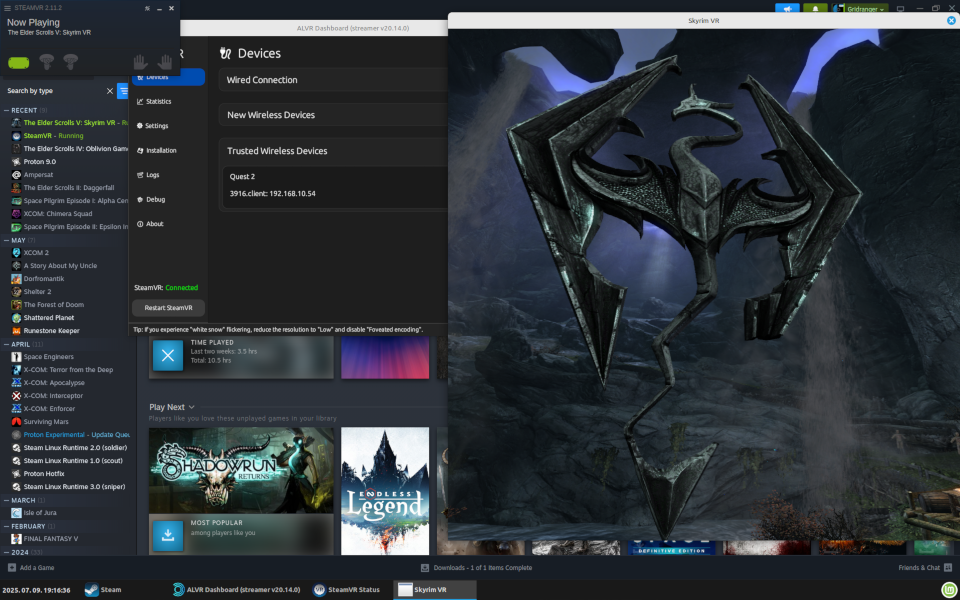Viewport: 960px width, 600px height.
Task: Switch to Skyrim VR in the taskbar
Action: point(434,590)
